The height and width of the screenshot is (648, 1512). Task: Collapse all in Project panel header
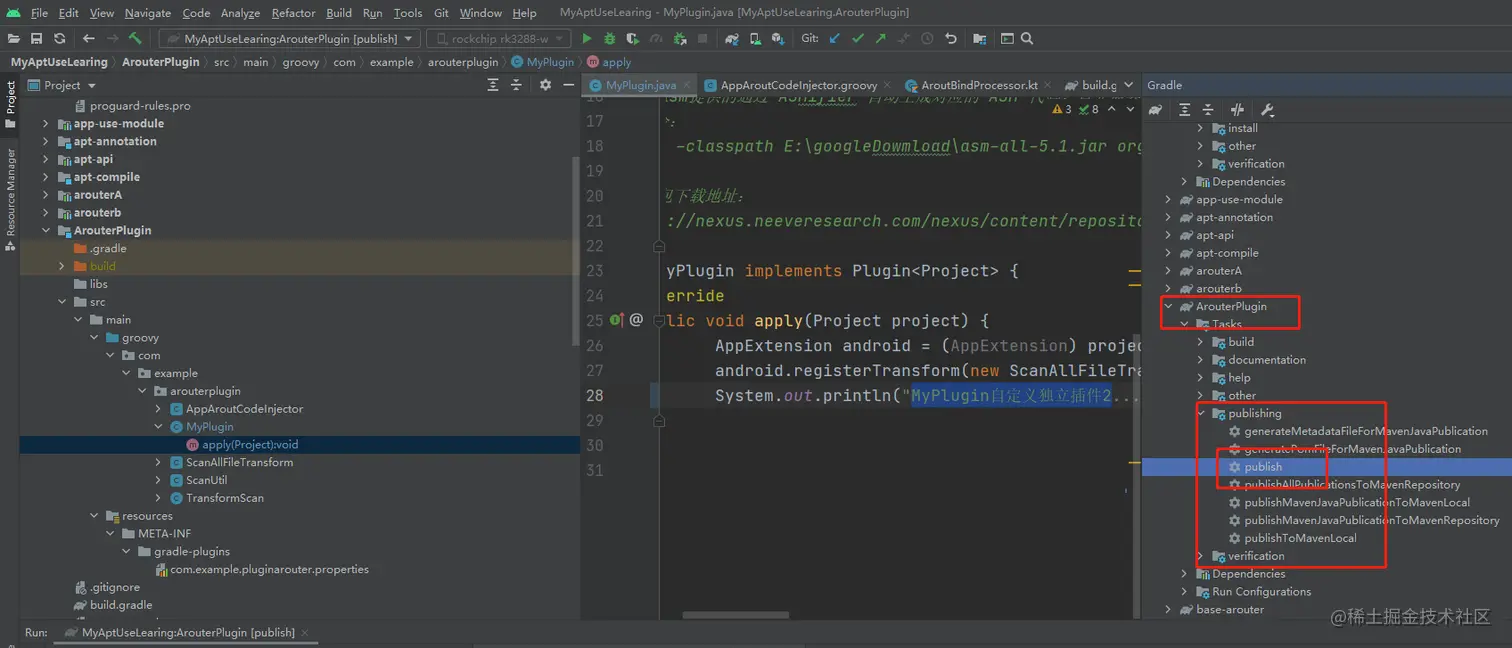point(517,85)
